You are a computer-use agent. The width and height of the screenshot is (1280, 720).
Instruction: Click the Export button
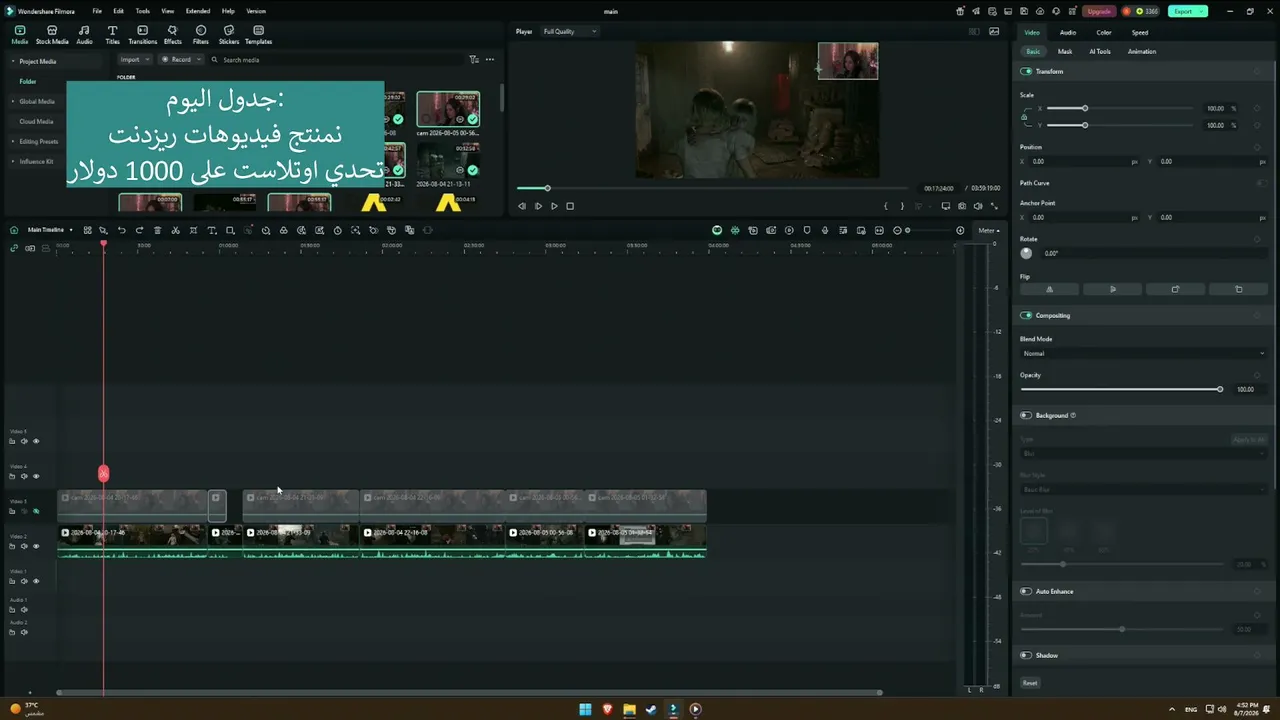pyautogui.click(x=1187, y=11)
